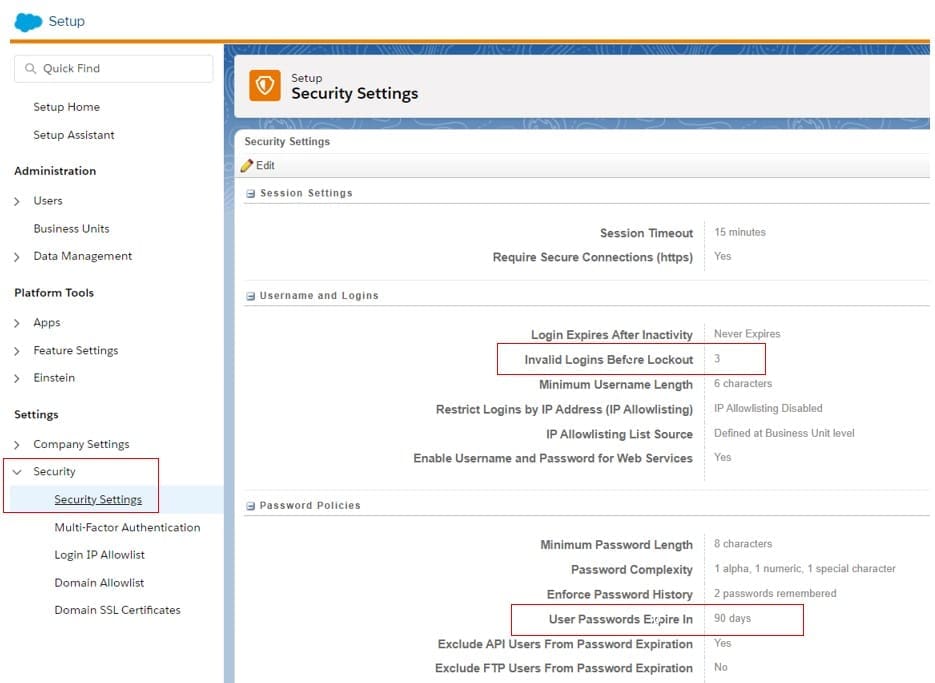The width and height of the screenshot is (935, 683).
Task: Expand the Einstein sidebar section
Action: point(17,378)
